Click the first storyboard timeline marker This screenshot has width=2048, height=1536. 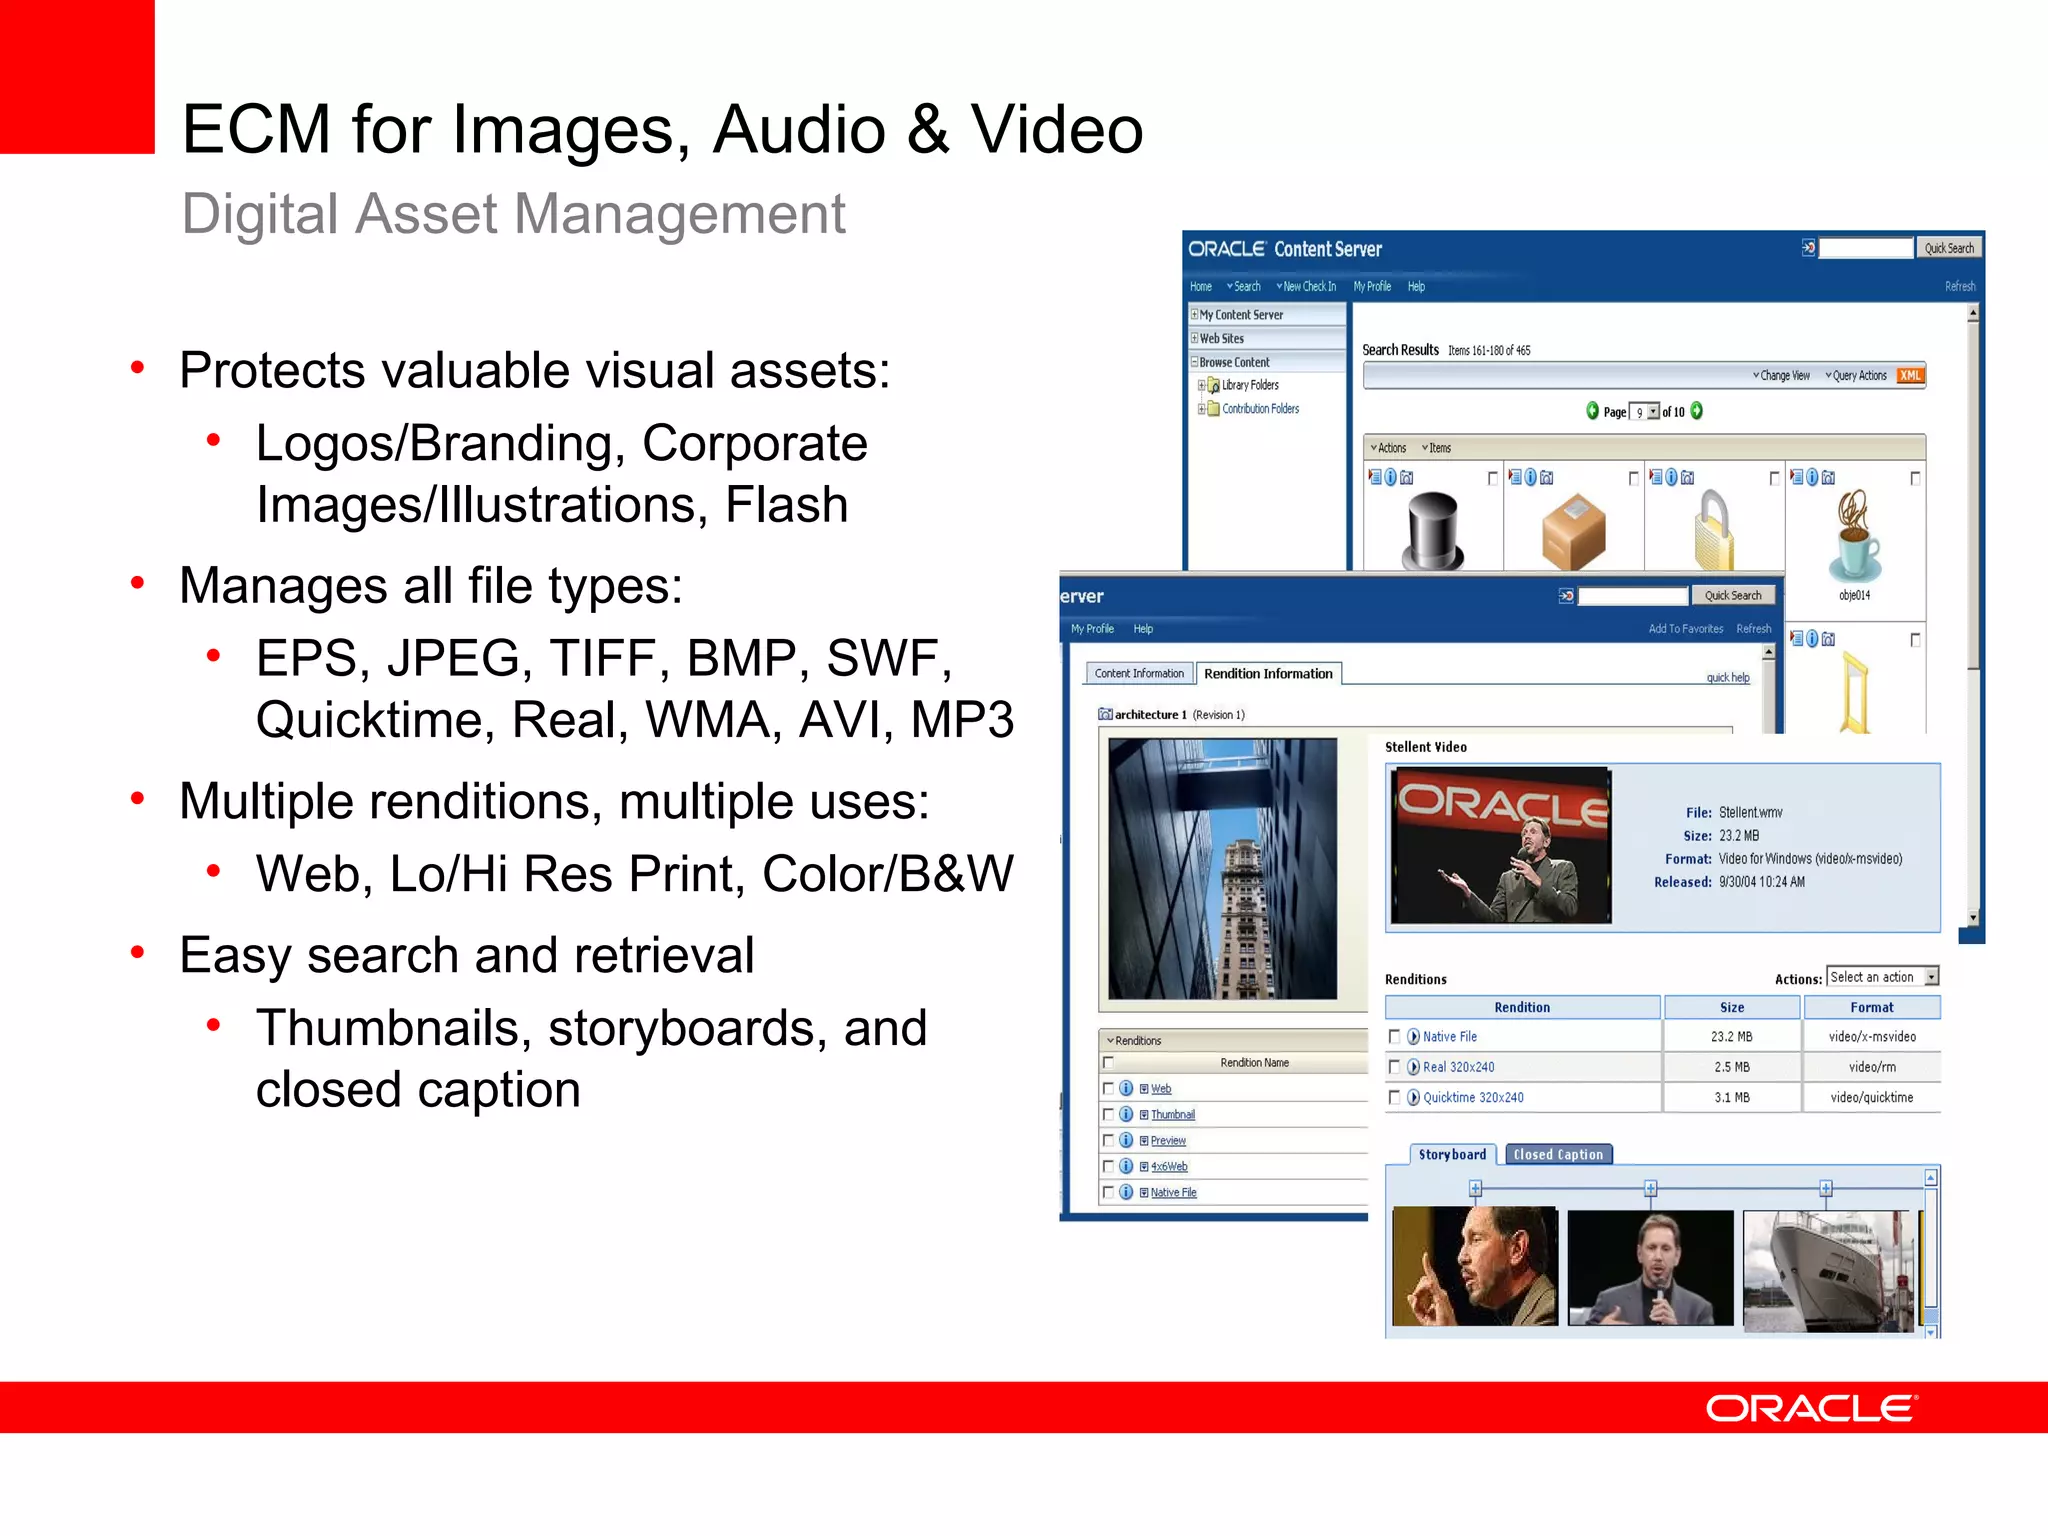(1475, 1189)
